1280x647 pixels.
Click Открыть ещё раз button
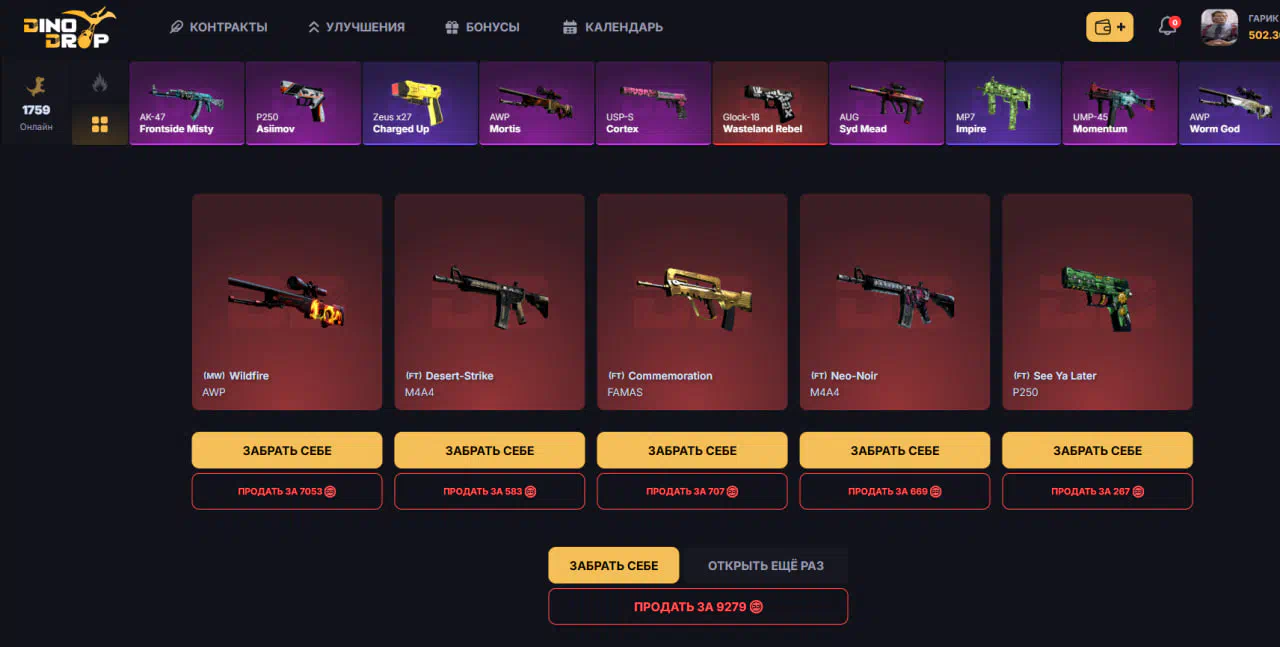765,565
